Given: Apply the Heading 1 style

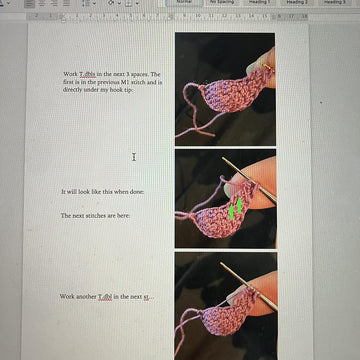Looking at the screenshot, I should (259, 3).
